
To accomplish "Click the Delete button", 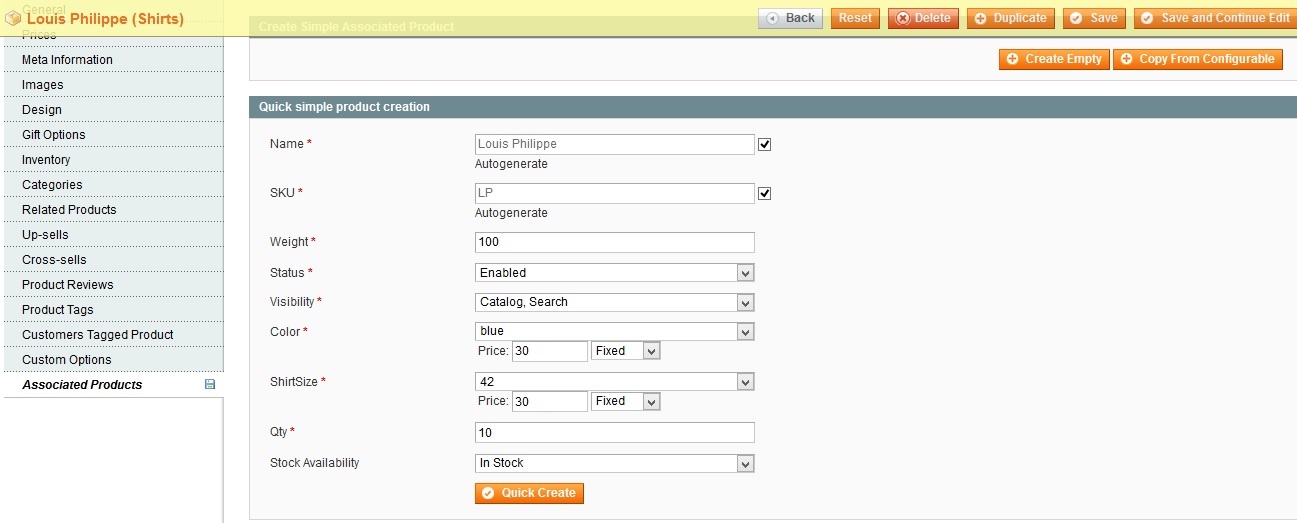I will (x=923, y=18).
